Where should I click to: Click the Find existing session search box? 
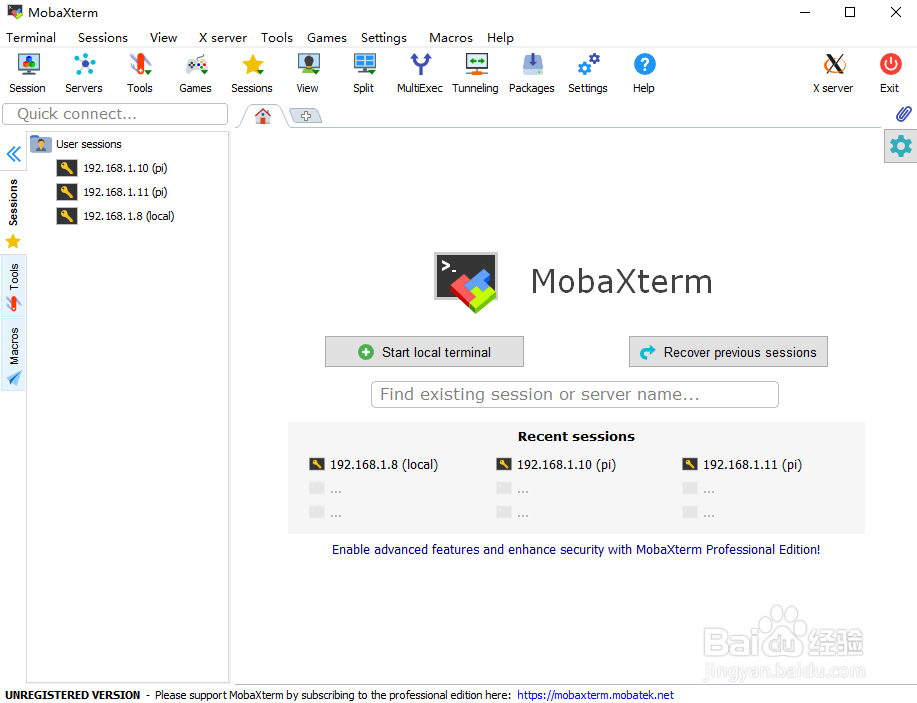tap(575, 395)
